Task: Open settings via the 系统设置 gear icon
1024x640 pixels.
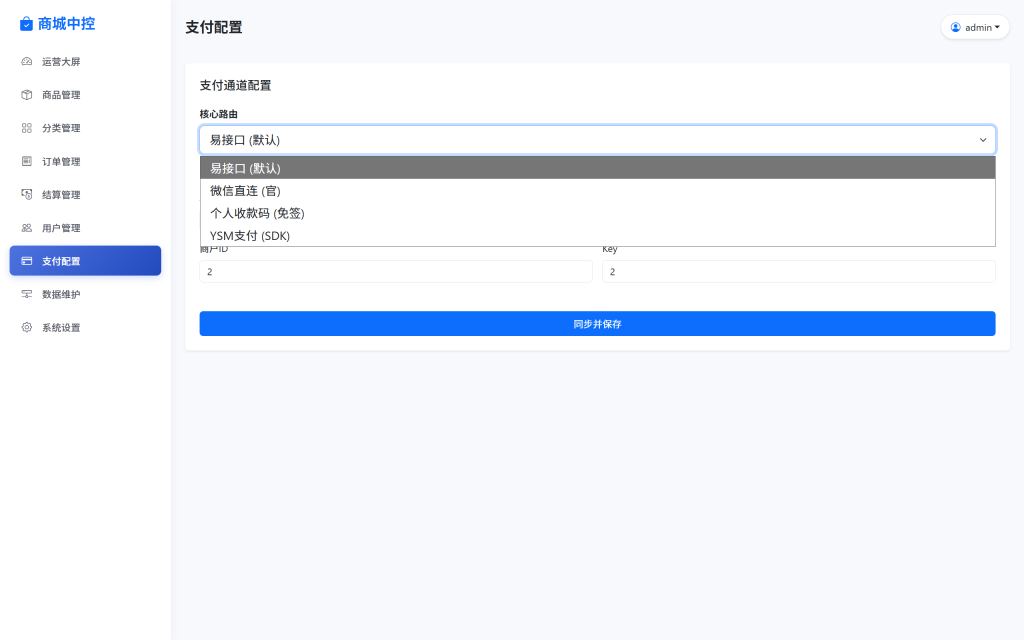Action: (25, 327)
